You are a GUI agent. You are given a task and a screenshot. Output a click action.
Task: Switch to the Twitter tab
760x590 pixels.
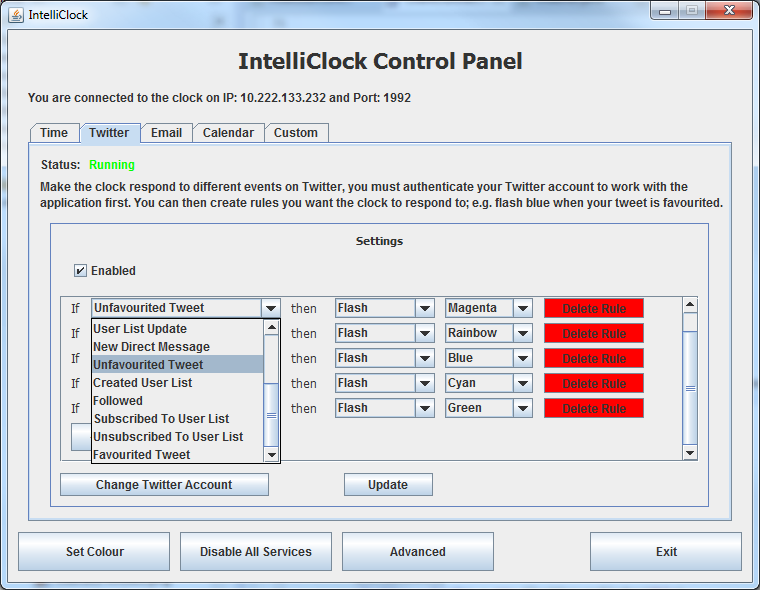(110, 133)
